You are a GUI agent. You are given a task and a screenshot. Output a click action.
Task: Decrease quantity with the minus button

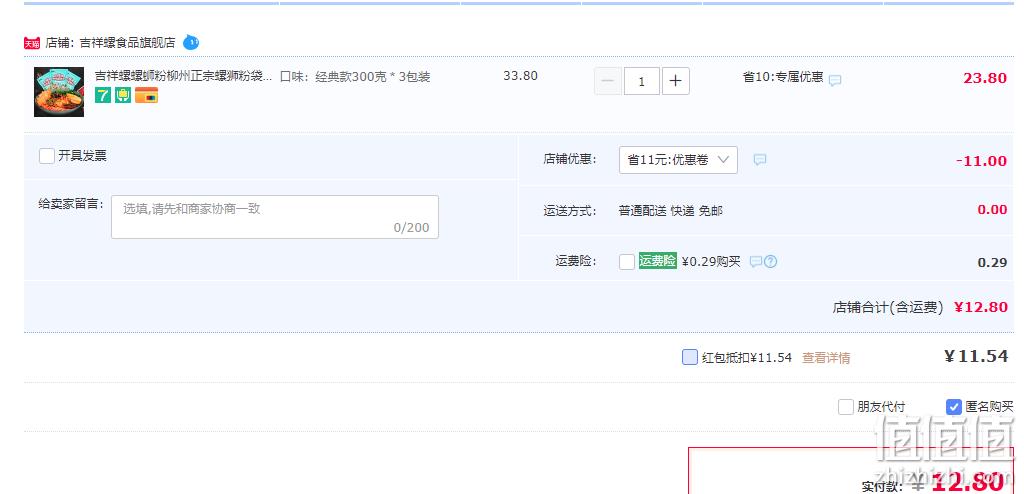pyautogui.click(x=608, y=81)
